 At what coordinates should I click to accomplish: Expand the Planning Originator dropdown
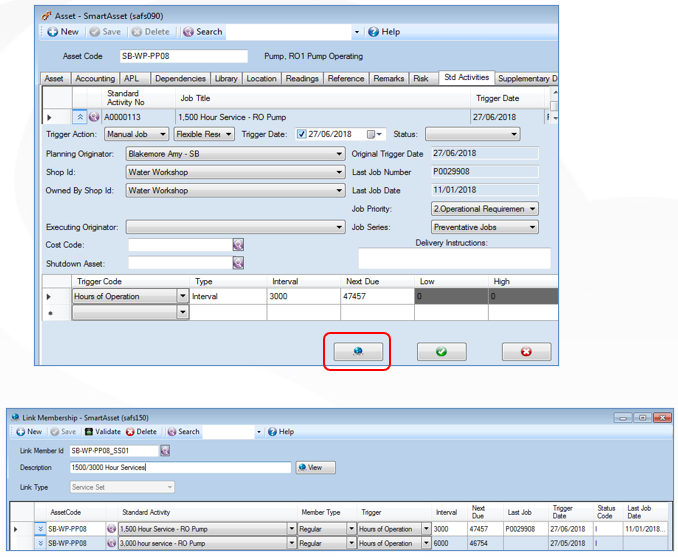coord(236,154)
